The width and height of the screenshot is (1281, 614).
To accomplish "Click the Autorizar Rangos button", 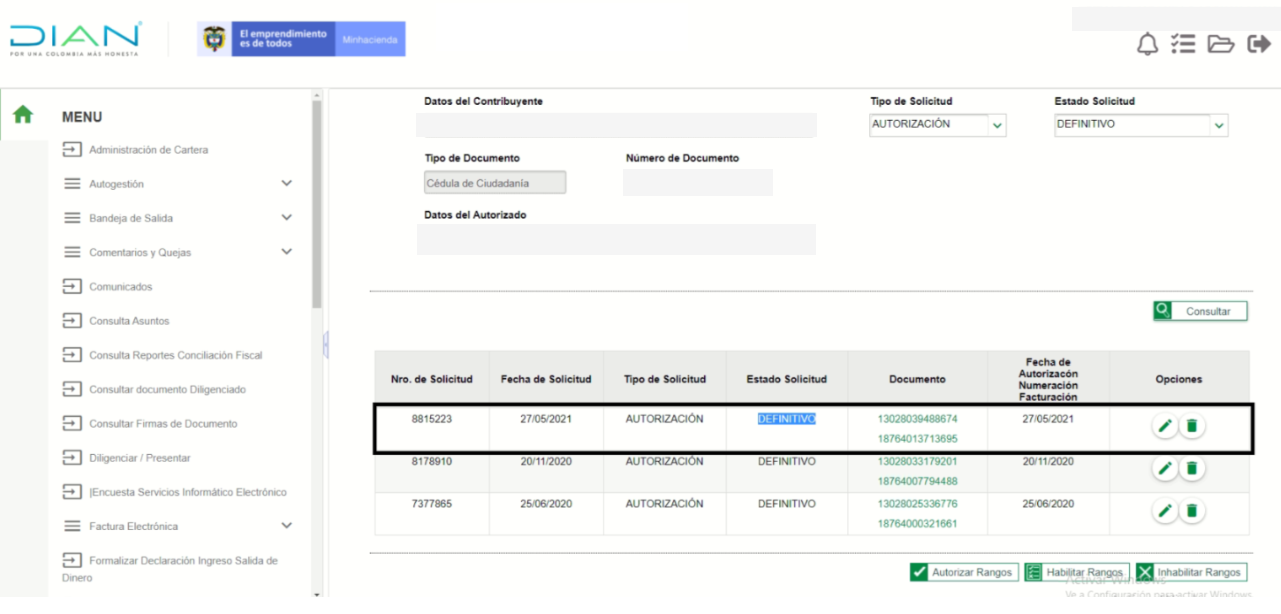I will [x=963, y=572].
